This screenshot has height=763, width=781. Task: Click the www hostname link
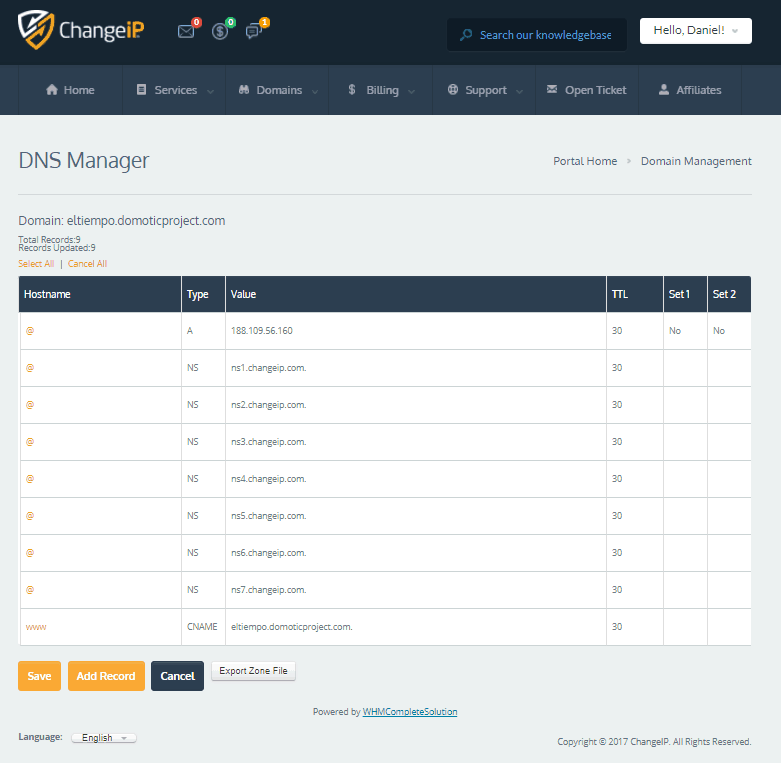(x=36, y=627)
